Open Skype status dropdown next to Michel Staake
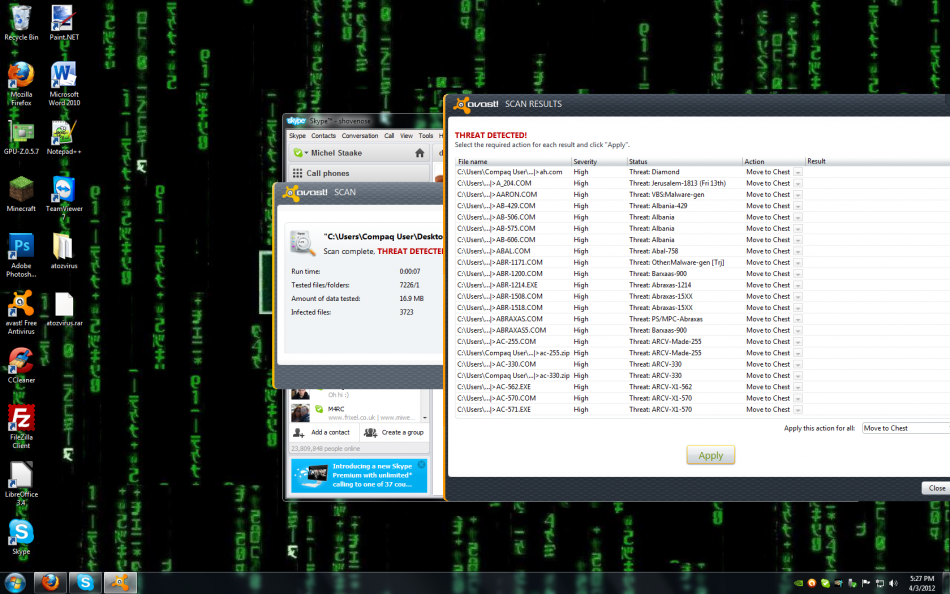 click(300, 153)
